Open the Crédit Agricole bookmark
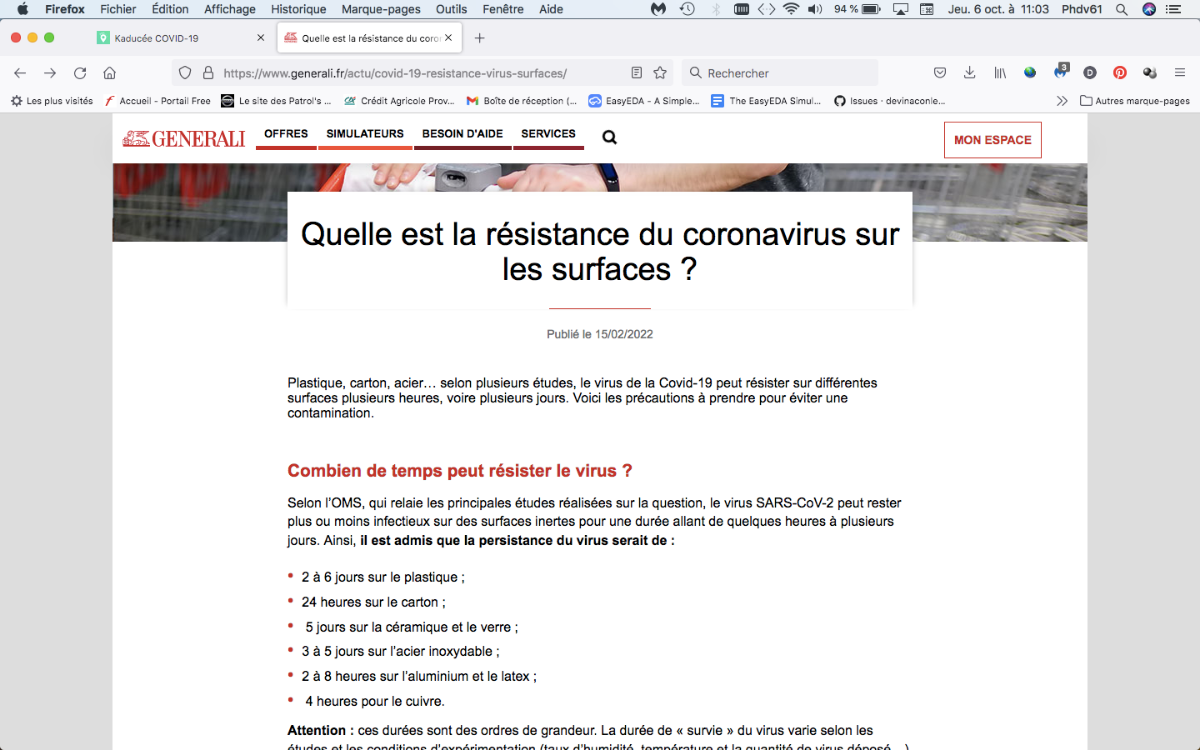This screenshot has width=1200, height=750. [399, 101]
